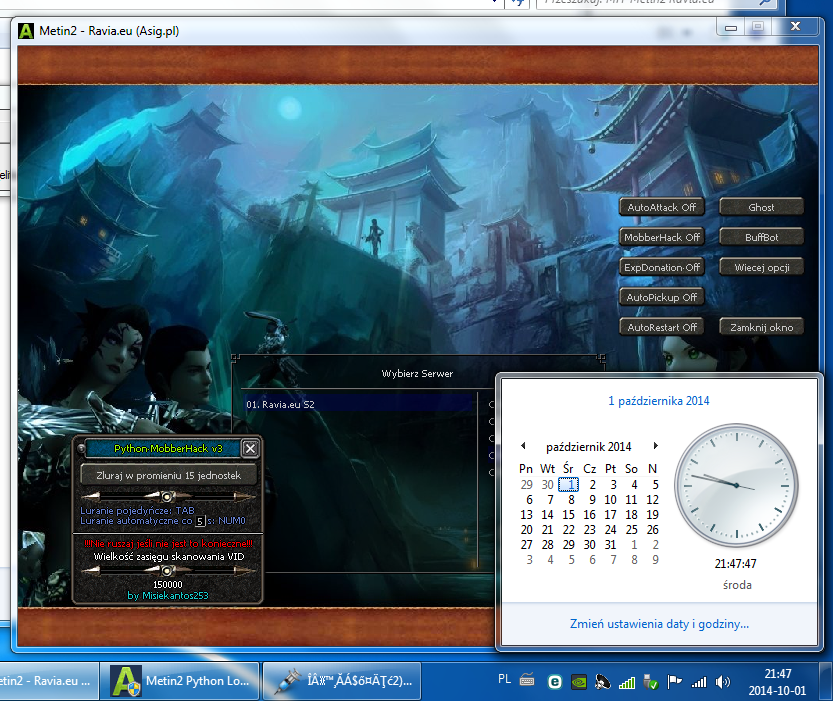833x701 pixels.
Task: Toggle the ExpDonation Off button
Action: tap(661, 267)
